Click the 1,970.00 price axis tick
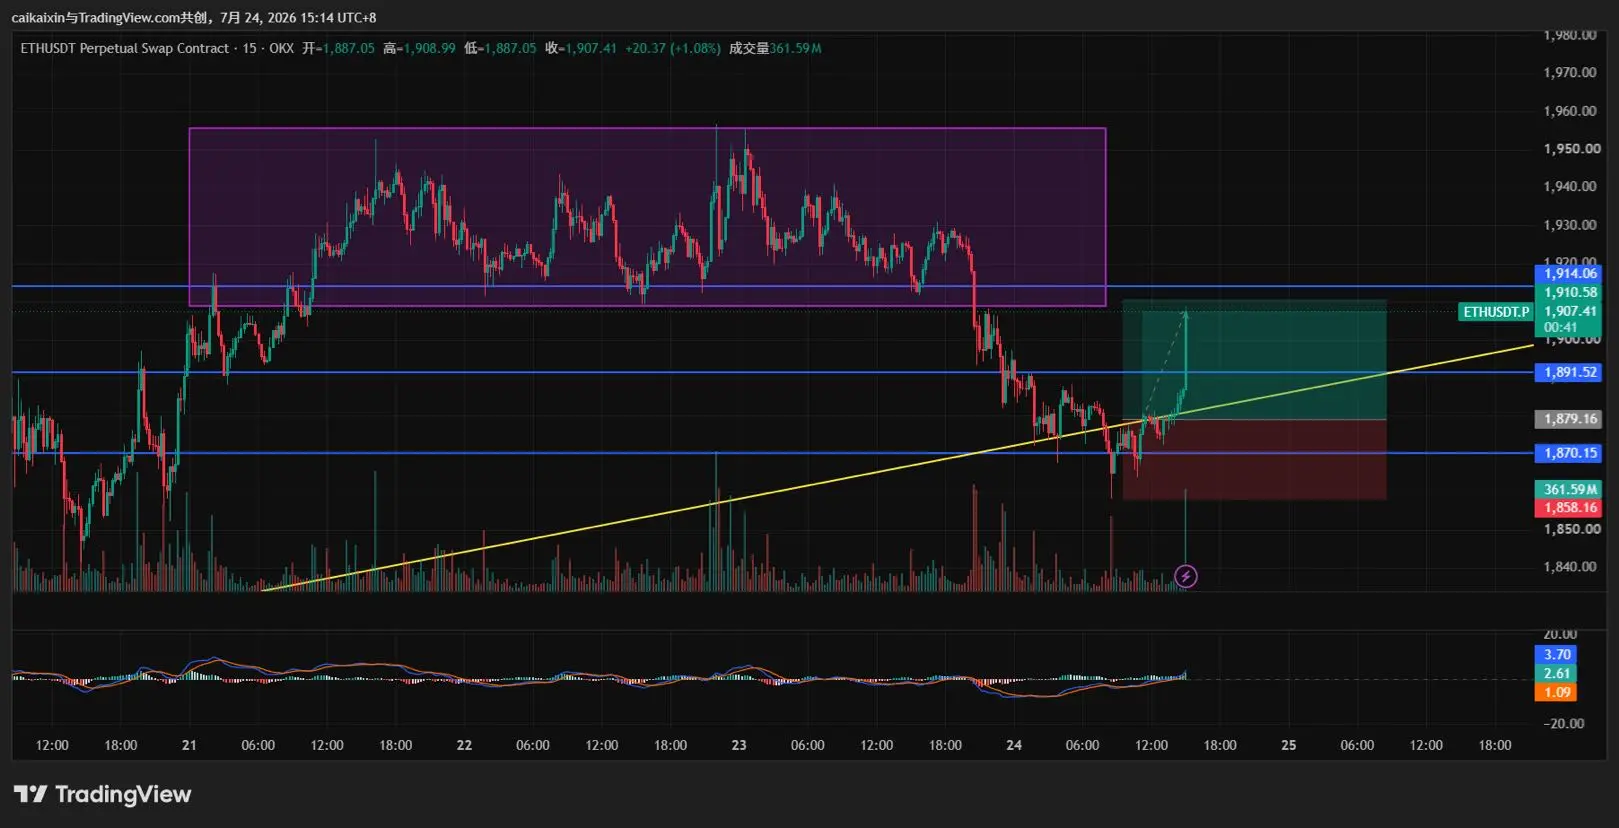 tap(1570, 73)
